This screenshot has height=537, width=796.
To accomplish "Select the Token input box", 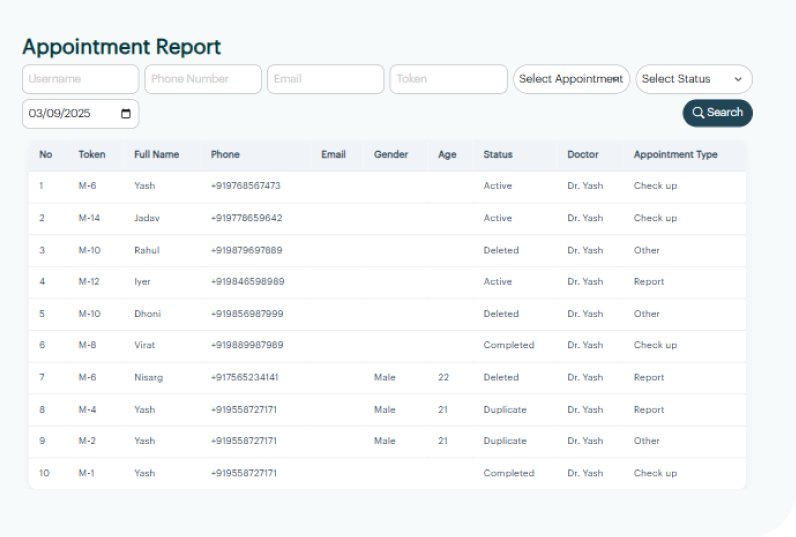I will [x=448, y=79].
